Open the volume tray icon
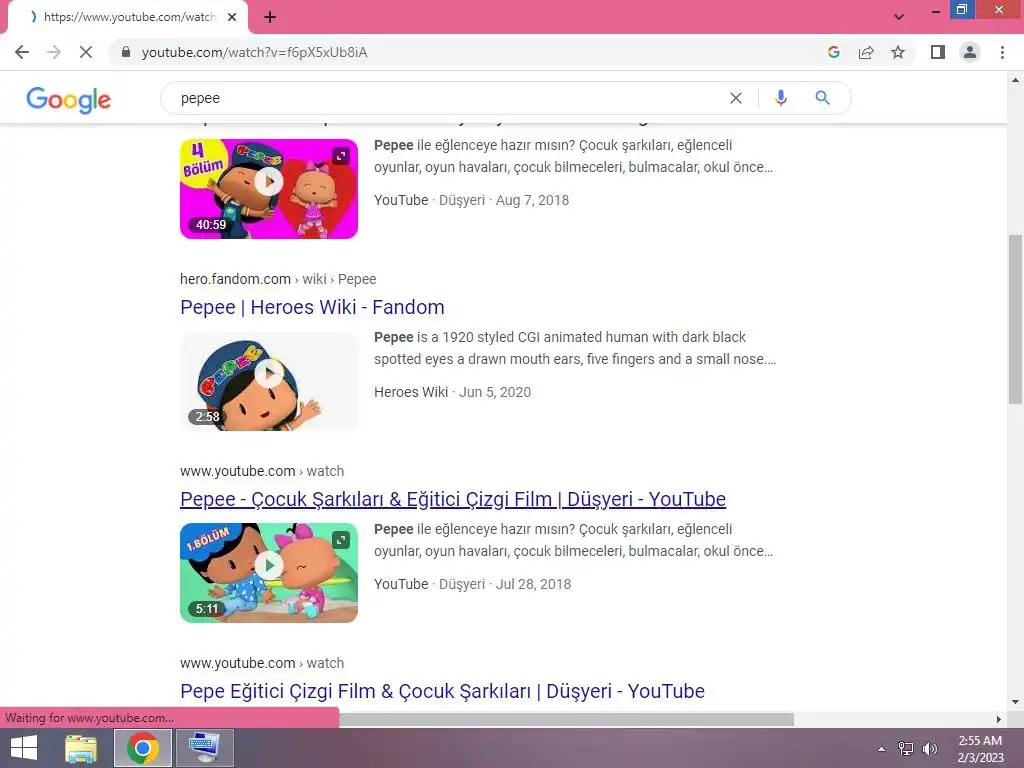The height and width of the screenshot is (768, 1024). tap(930, 749)
